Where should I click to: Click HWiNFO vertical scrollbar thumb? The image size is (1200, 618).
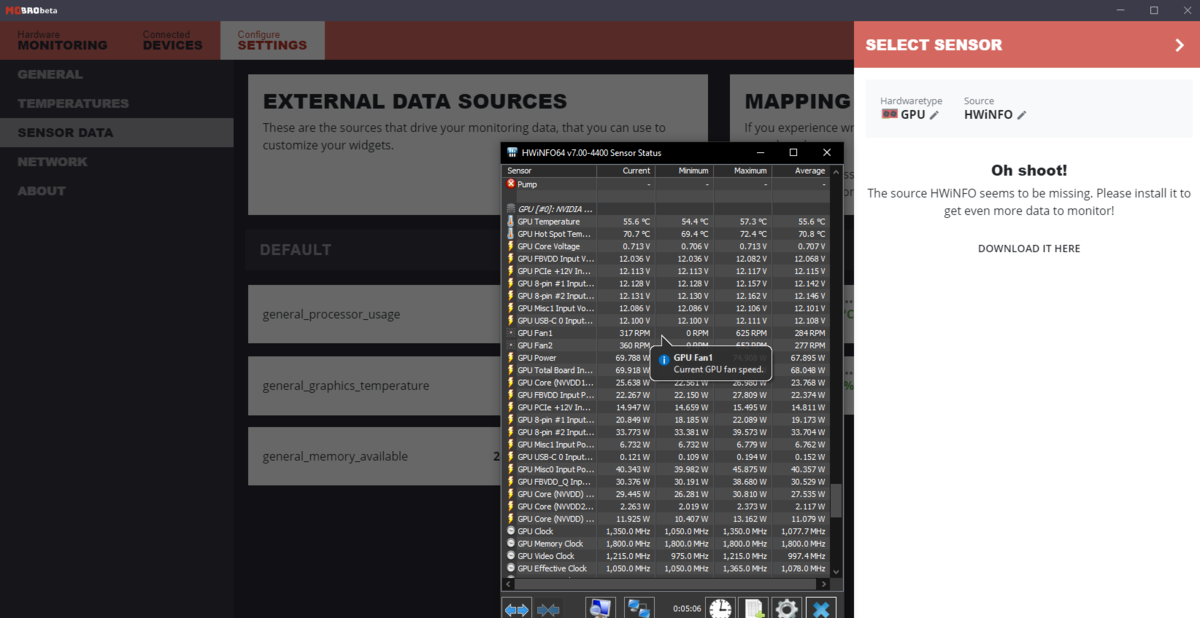[x=836, y=501]
